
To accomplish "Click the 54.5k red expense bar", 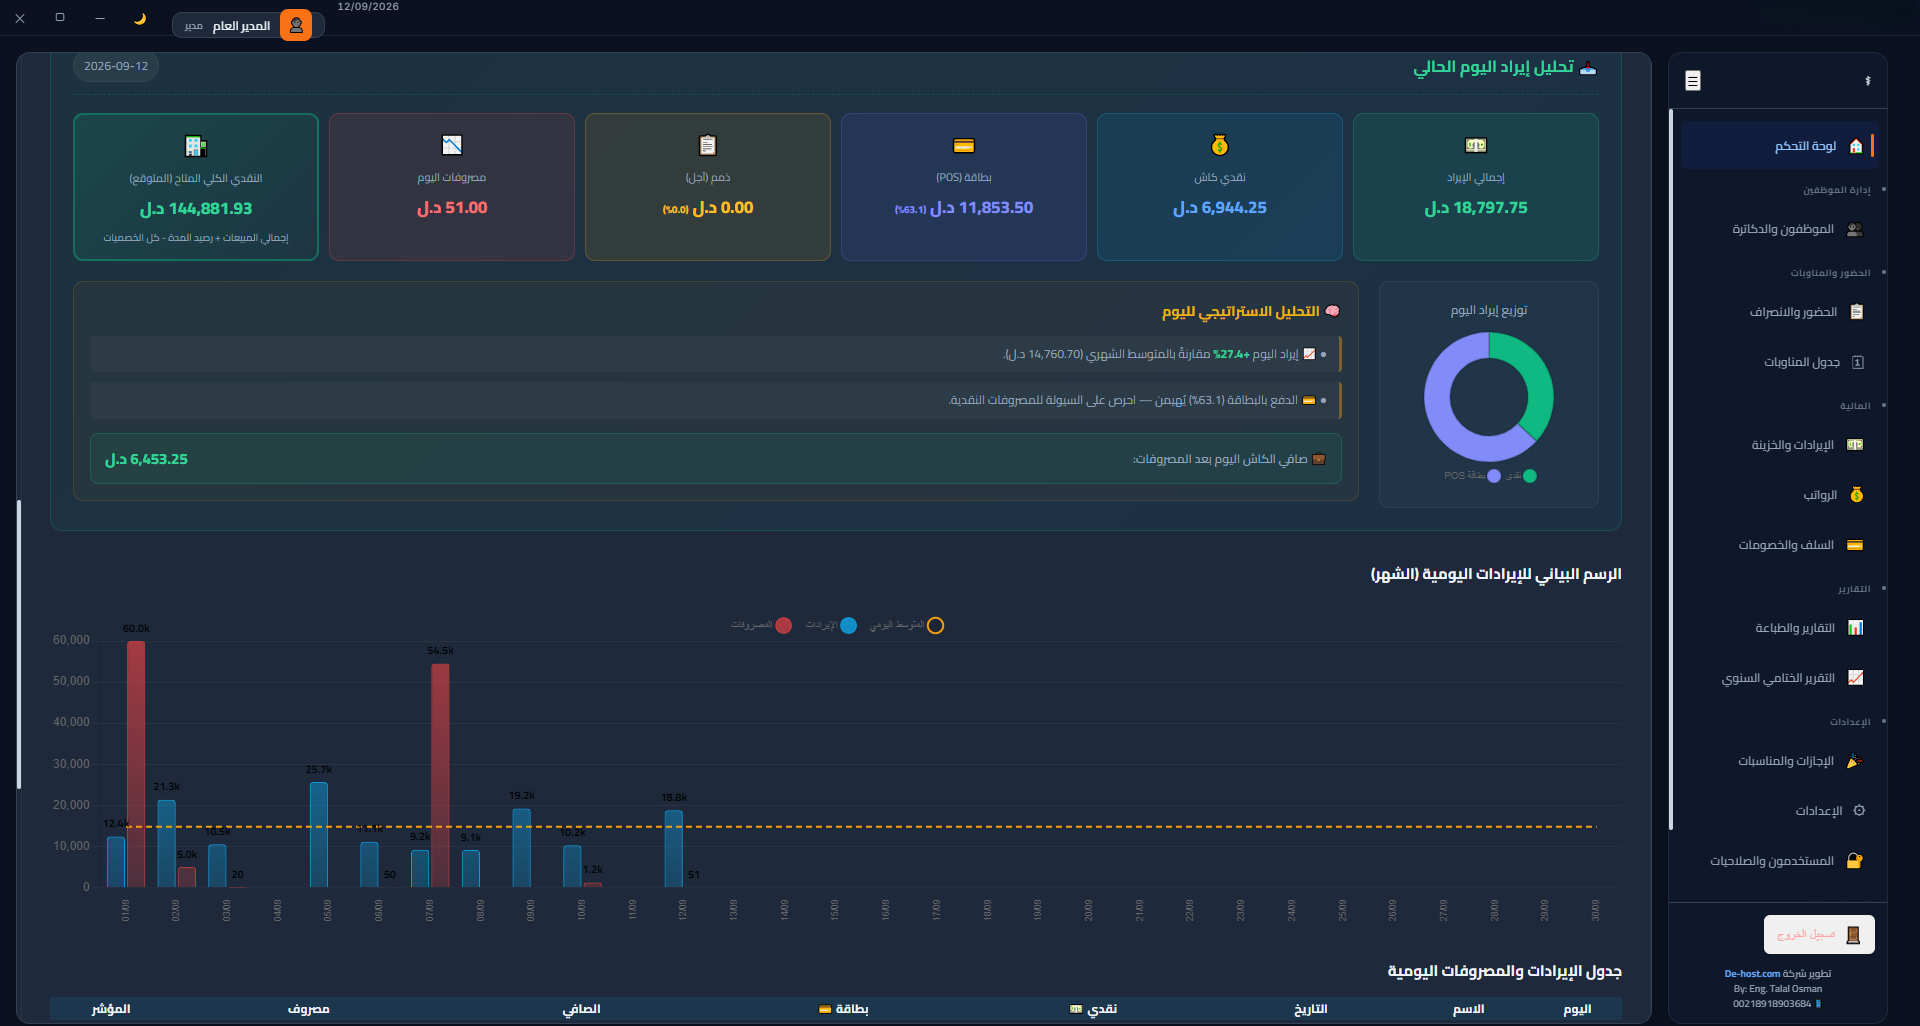I will (440, 776).
